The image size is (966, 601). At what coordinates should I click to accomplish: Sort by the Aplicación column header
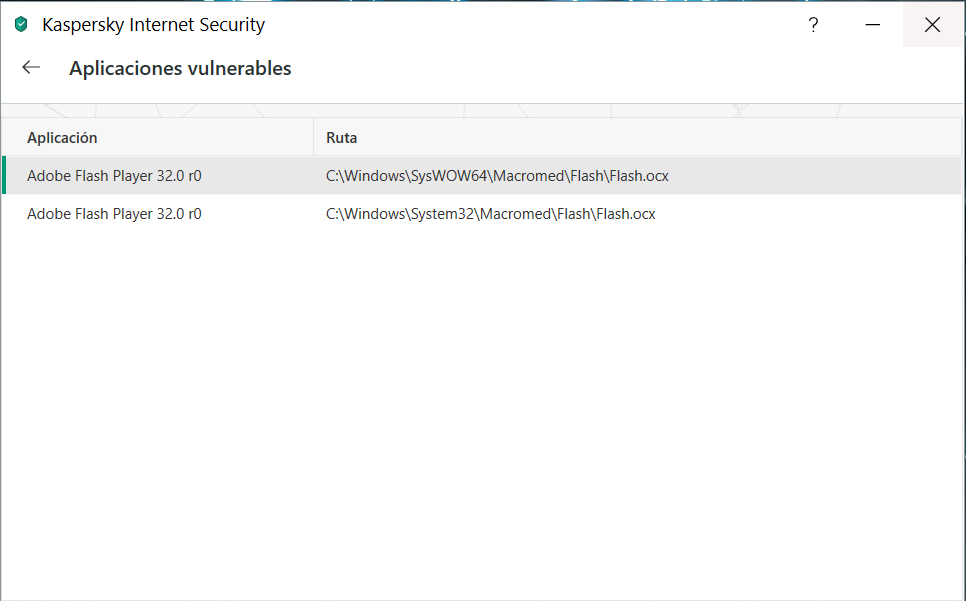[62, 138]
